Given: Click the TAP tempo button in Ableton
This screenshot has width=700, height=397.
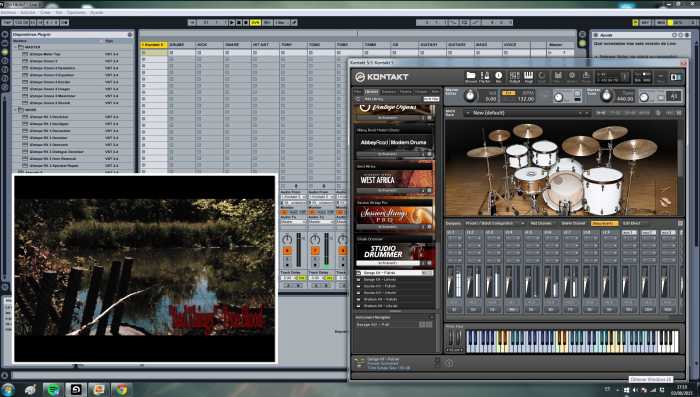Looking at the screenshot, I should click(x=7, y=22).
